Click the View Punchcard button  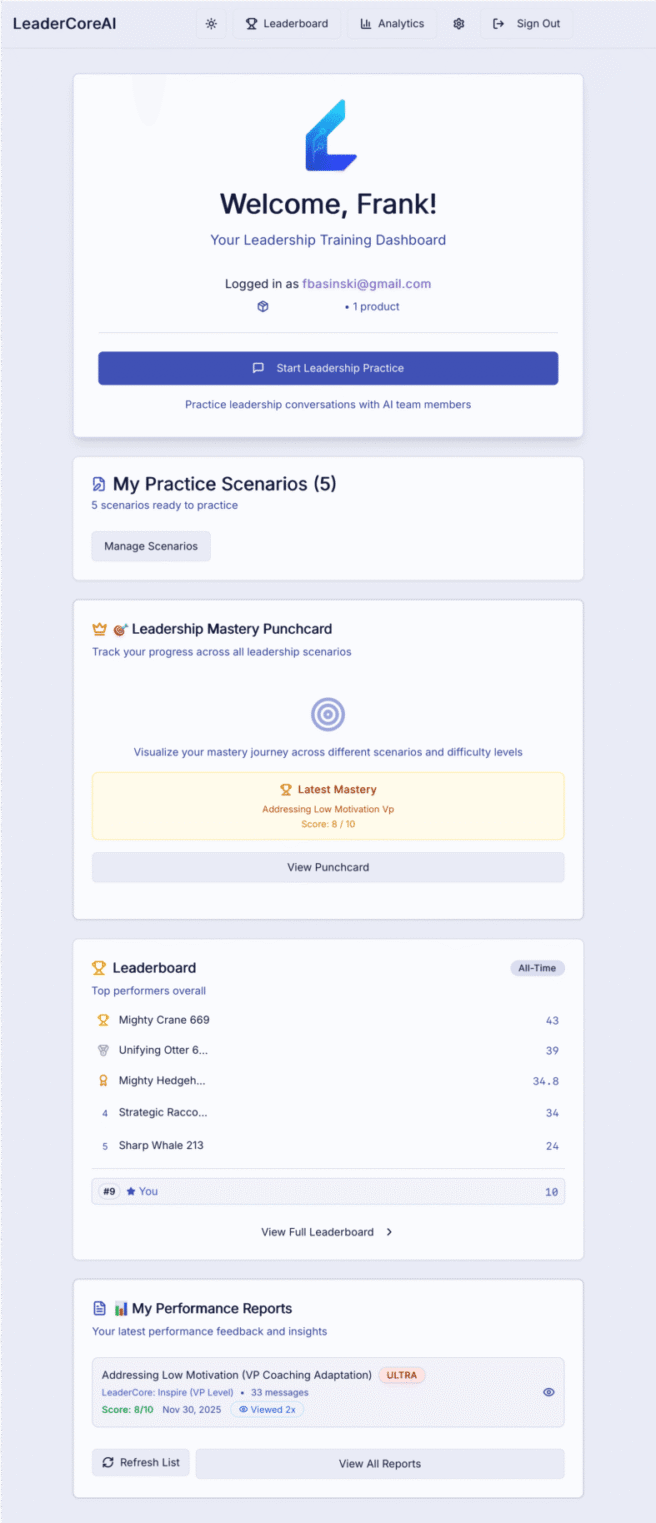pos(328,867)
